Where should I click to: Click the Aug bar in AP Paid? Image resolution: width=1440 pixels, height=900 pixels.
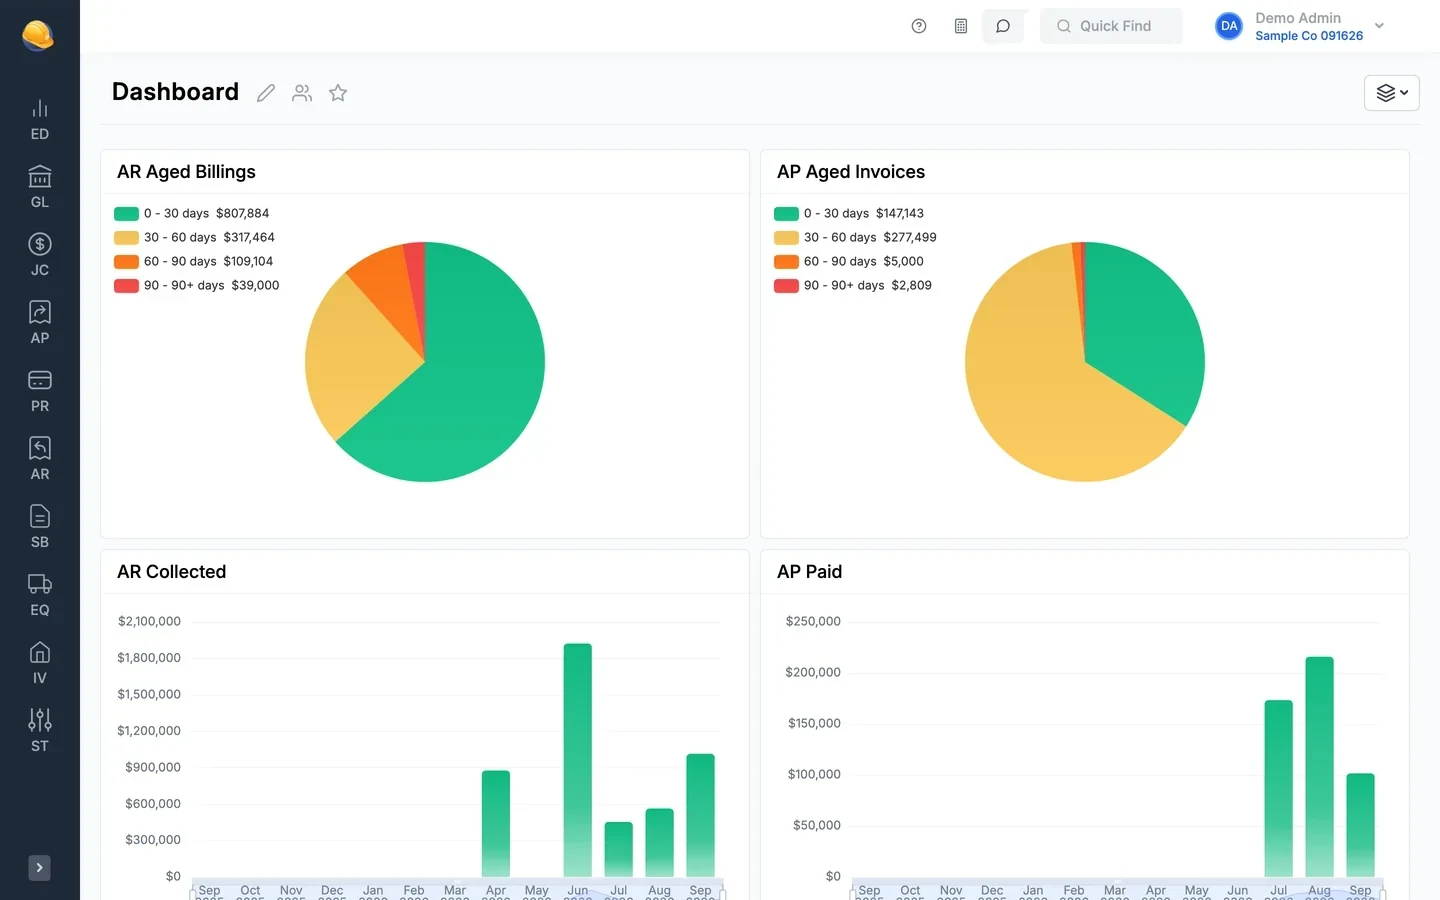coord(1320,766)
